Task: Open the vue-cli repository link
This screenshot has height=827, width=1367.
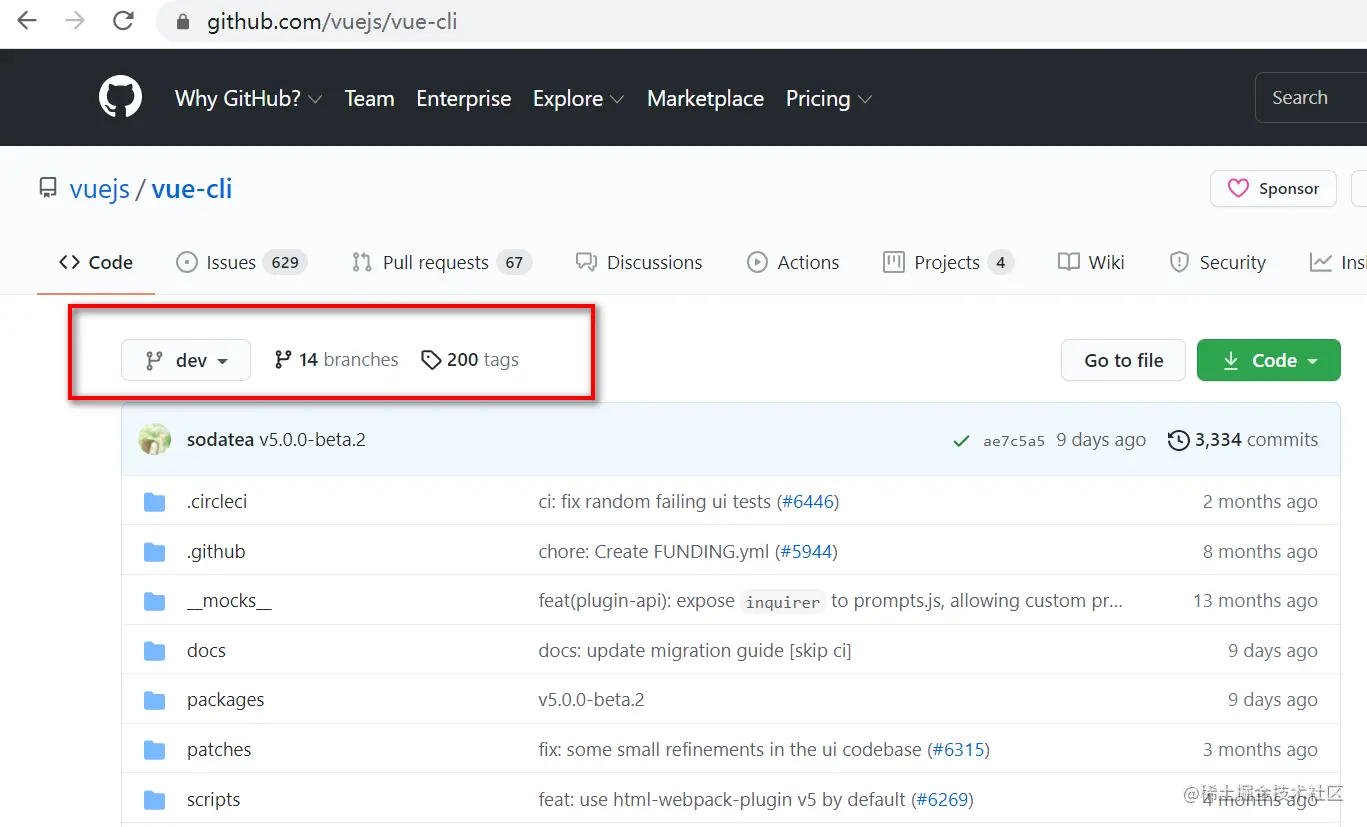Action: 192,188
